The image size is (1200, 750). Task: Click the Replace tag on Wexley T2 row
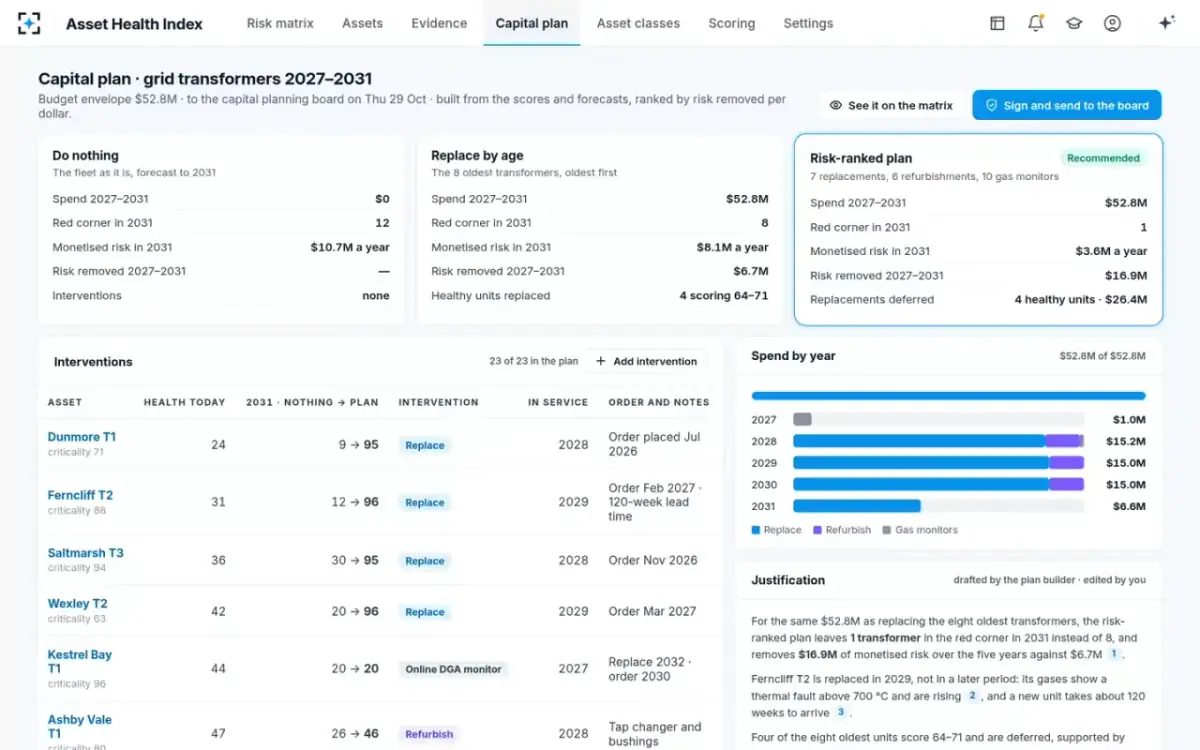(425, 612)
